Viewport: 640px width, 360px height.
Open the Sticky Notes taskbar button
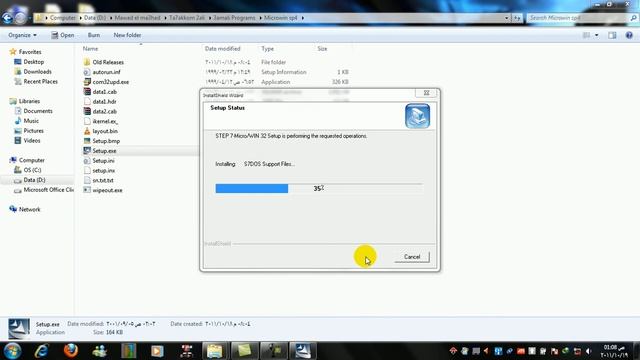click(x=244, y=351)
